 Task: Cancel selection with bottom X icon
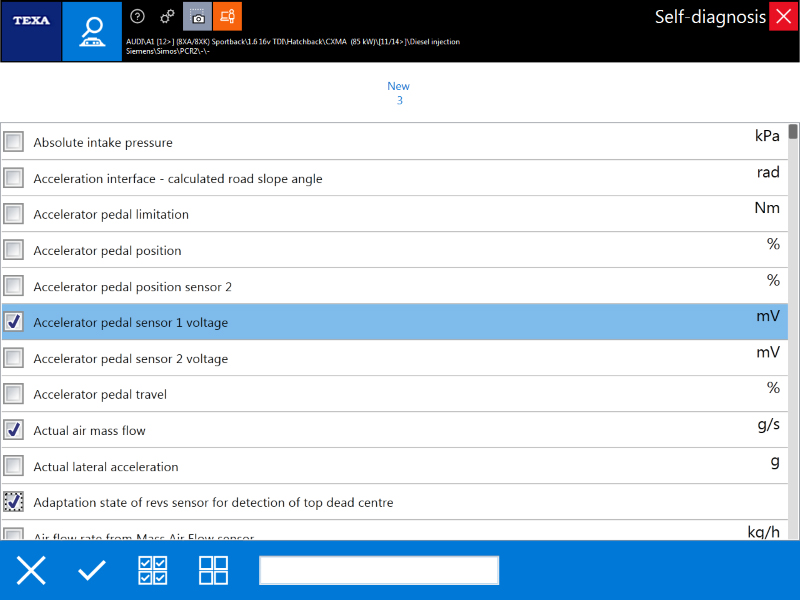pyautogui.click(x=31, y=570)
